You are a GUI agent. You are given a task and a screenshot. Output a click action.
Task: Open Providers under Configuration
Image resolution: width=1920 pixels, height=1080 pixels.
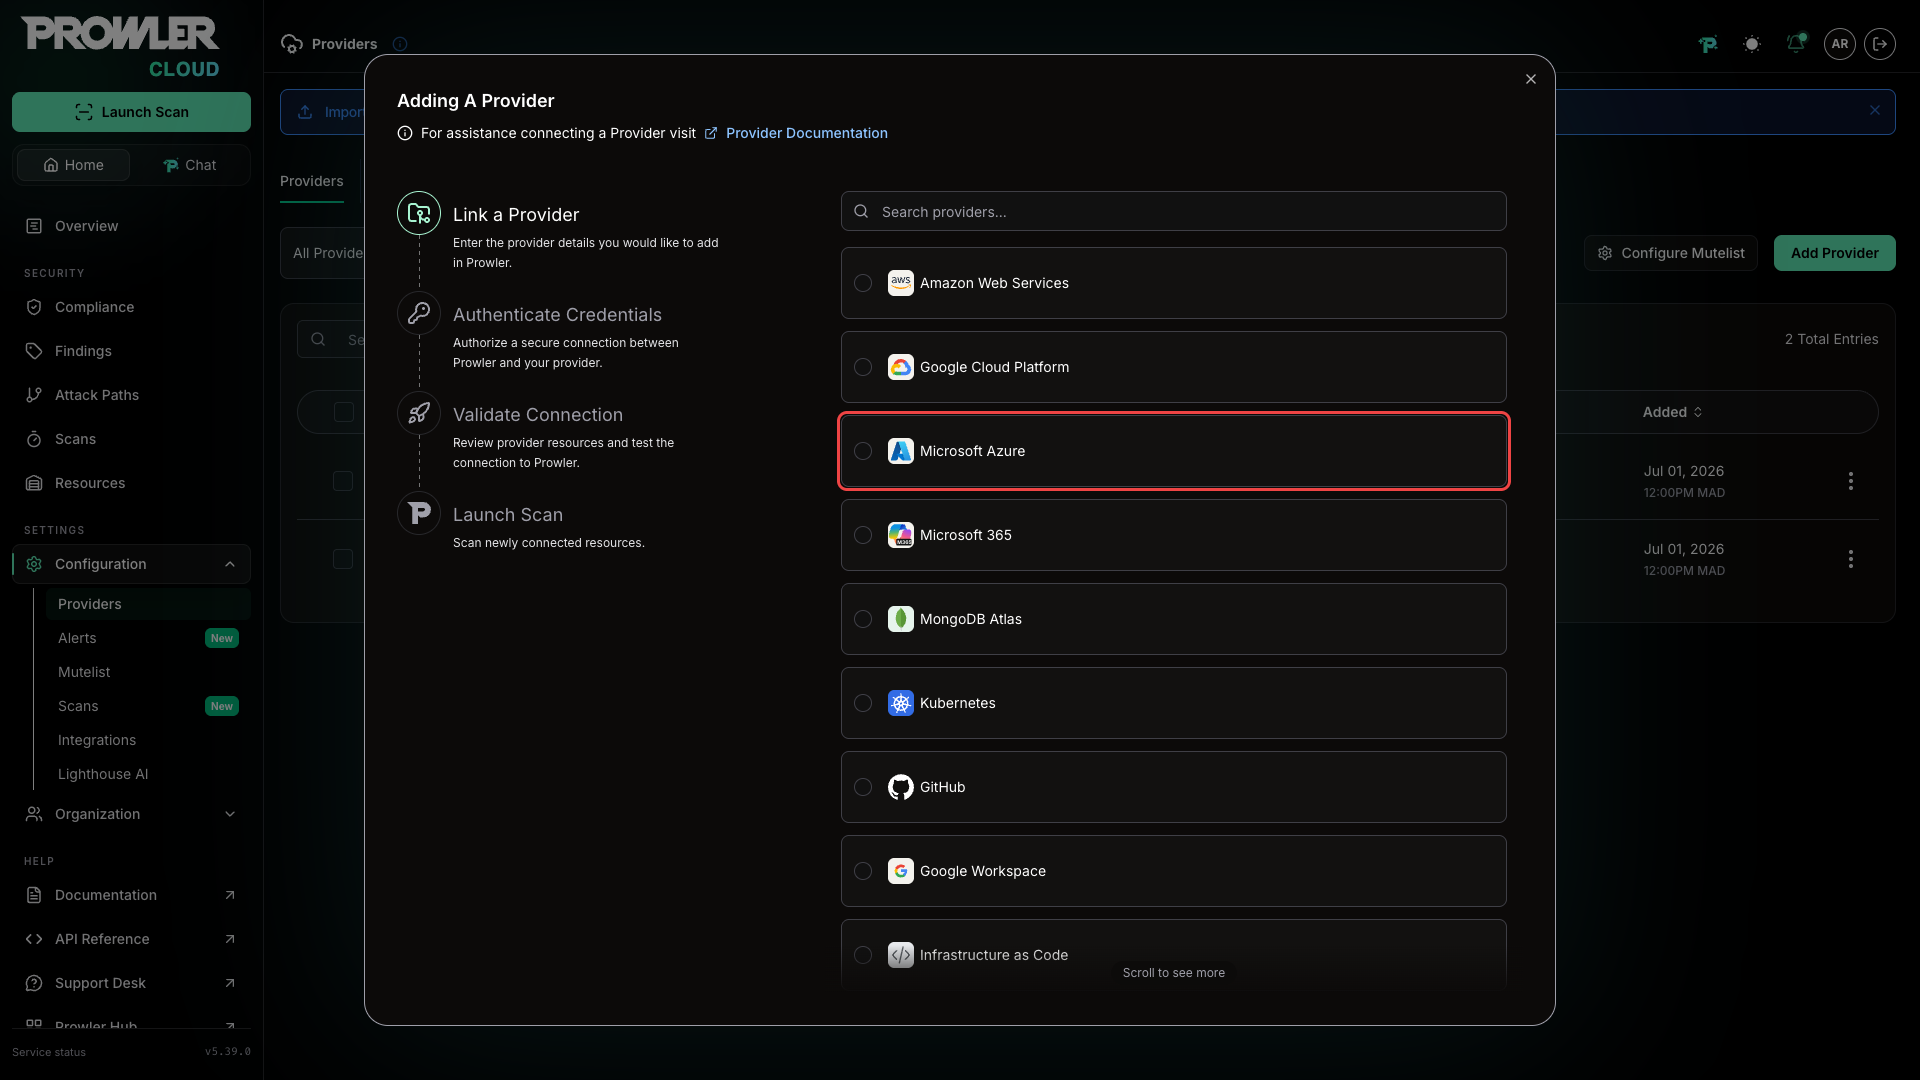[148, 604]
